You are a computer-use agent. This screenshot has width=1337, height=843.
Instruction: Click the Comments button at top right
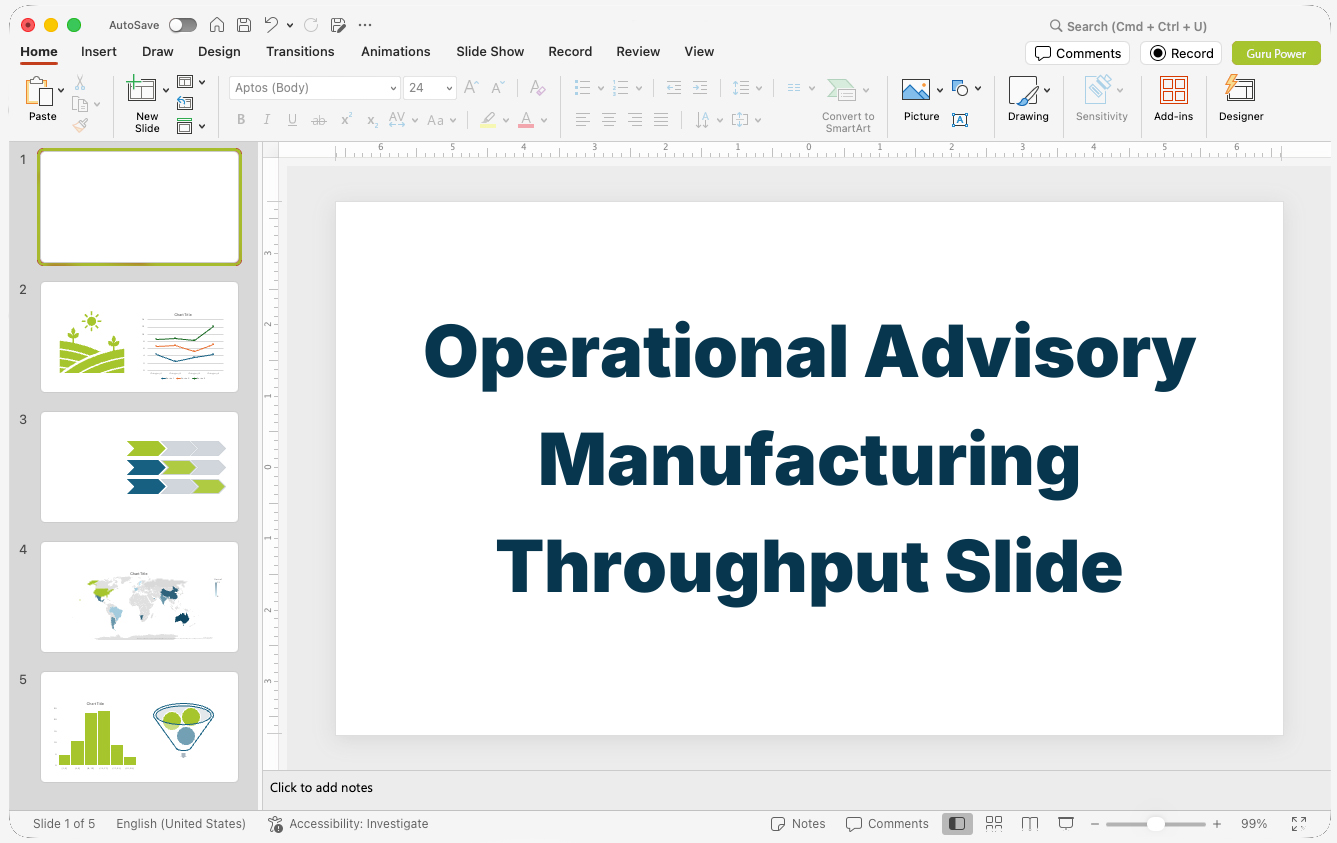1078,53
